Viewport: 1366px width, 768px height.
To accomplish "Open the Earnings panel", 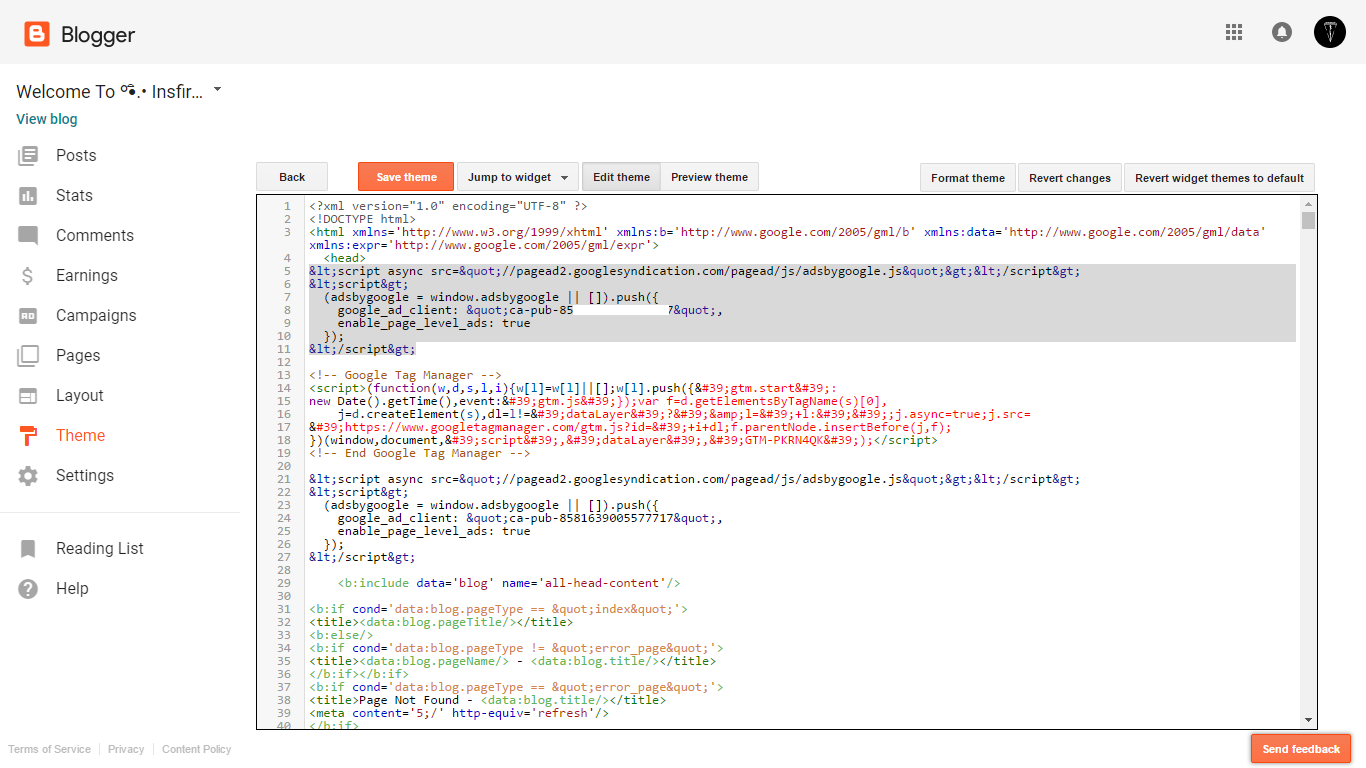I will pos(87,275).
